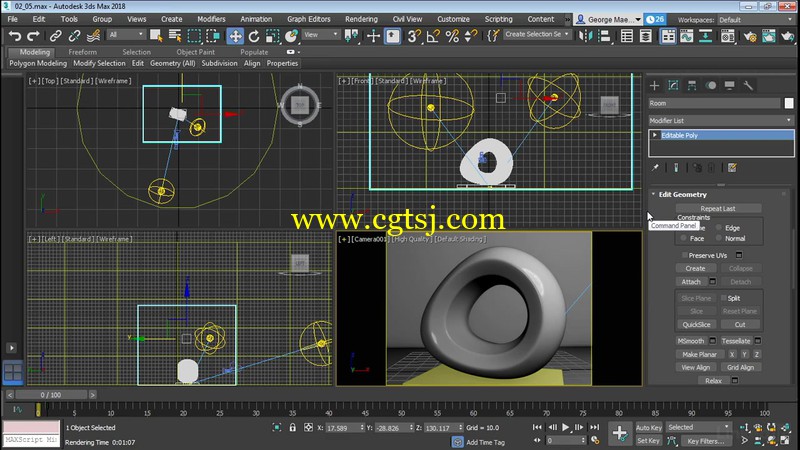Open the View reference coordinate dropdown
Screen dimensions: 800x450
(x=321, y=35)
